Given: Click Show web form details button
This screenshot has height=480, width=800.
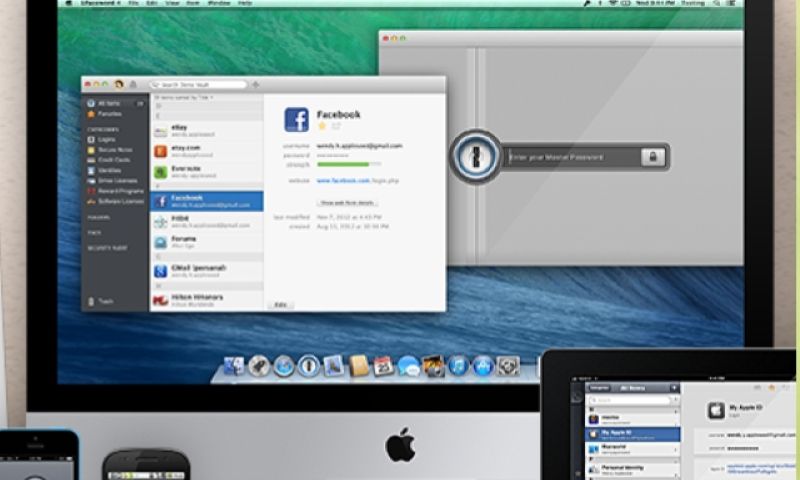Looking at the screenshot, I should tap(347, 203).
